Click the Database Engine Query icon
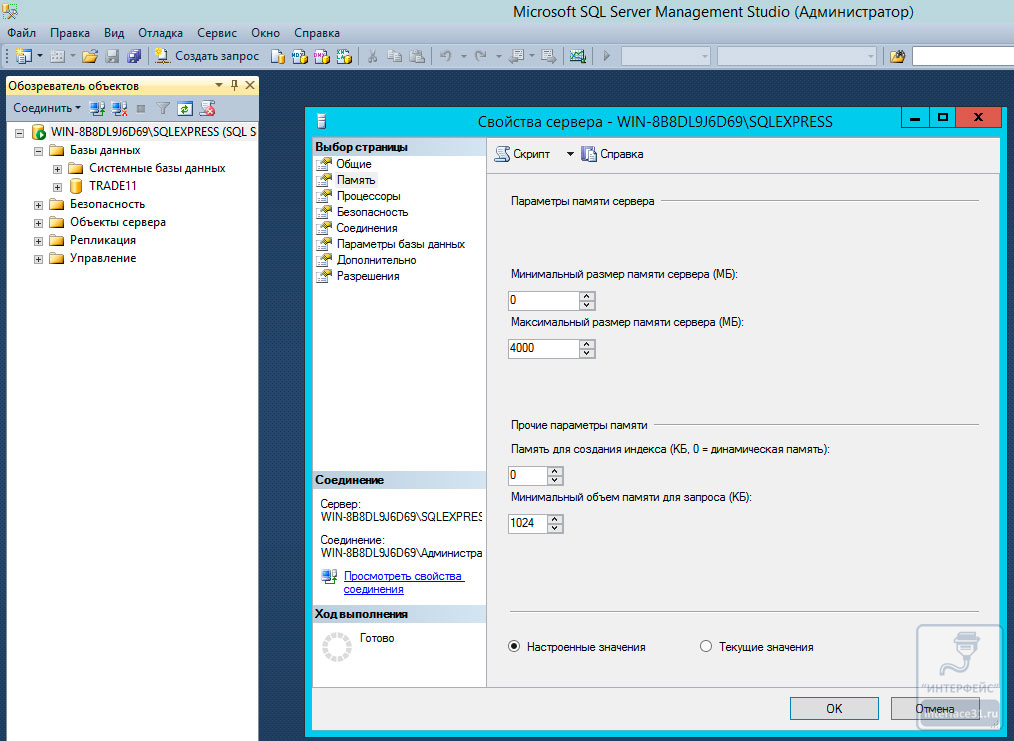 coord(277,57)
